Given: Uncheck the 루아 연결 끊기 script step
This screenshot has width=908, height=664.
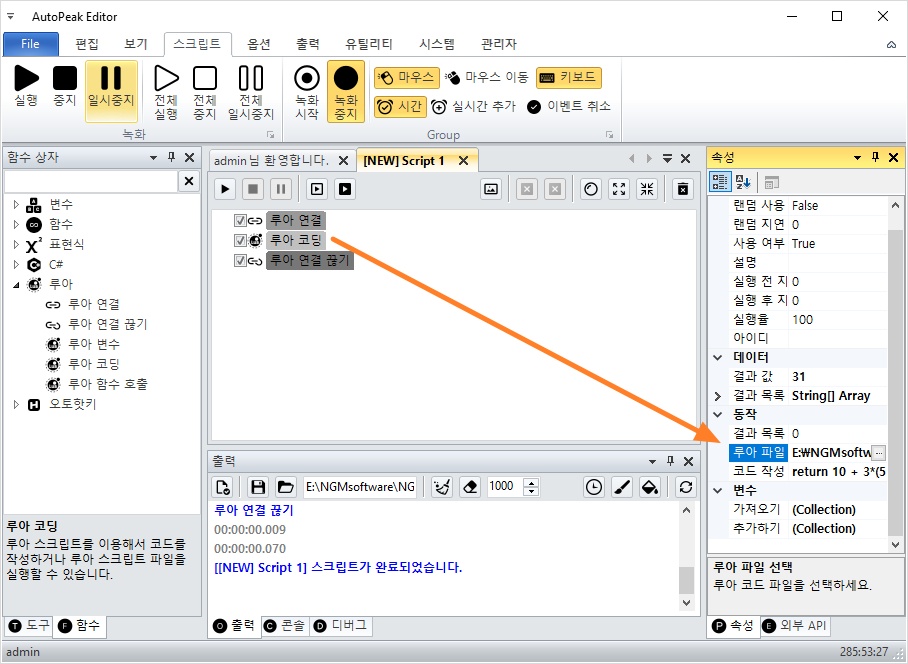Looking at the screenshot, I should click(x=240, y=261).
